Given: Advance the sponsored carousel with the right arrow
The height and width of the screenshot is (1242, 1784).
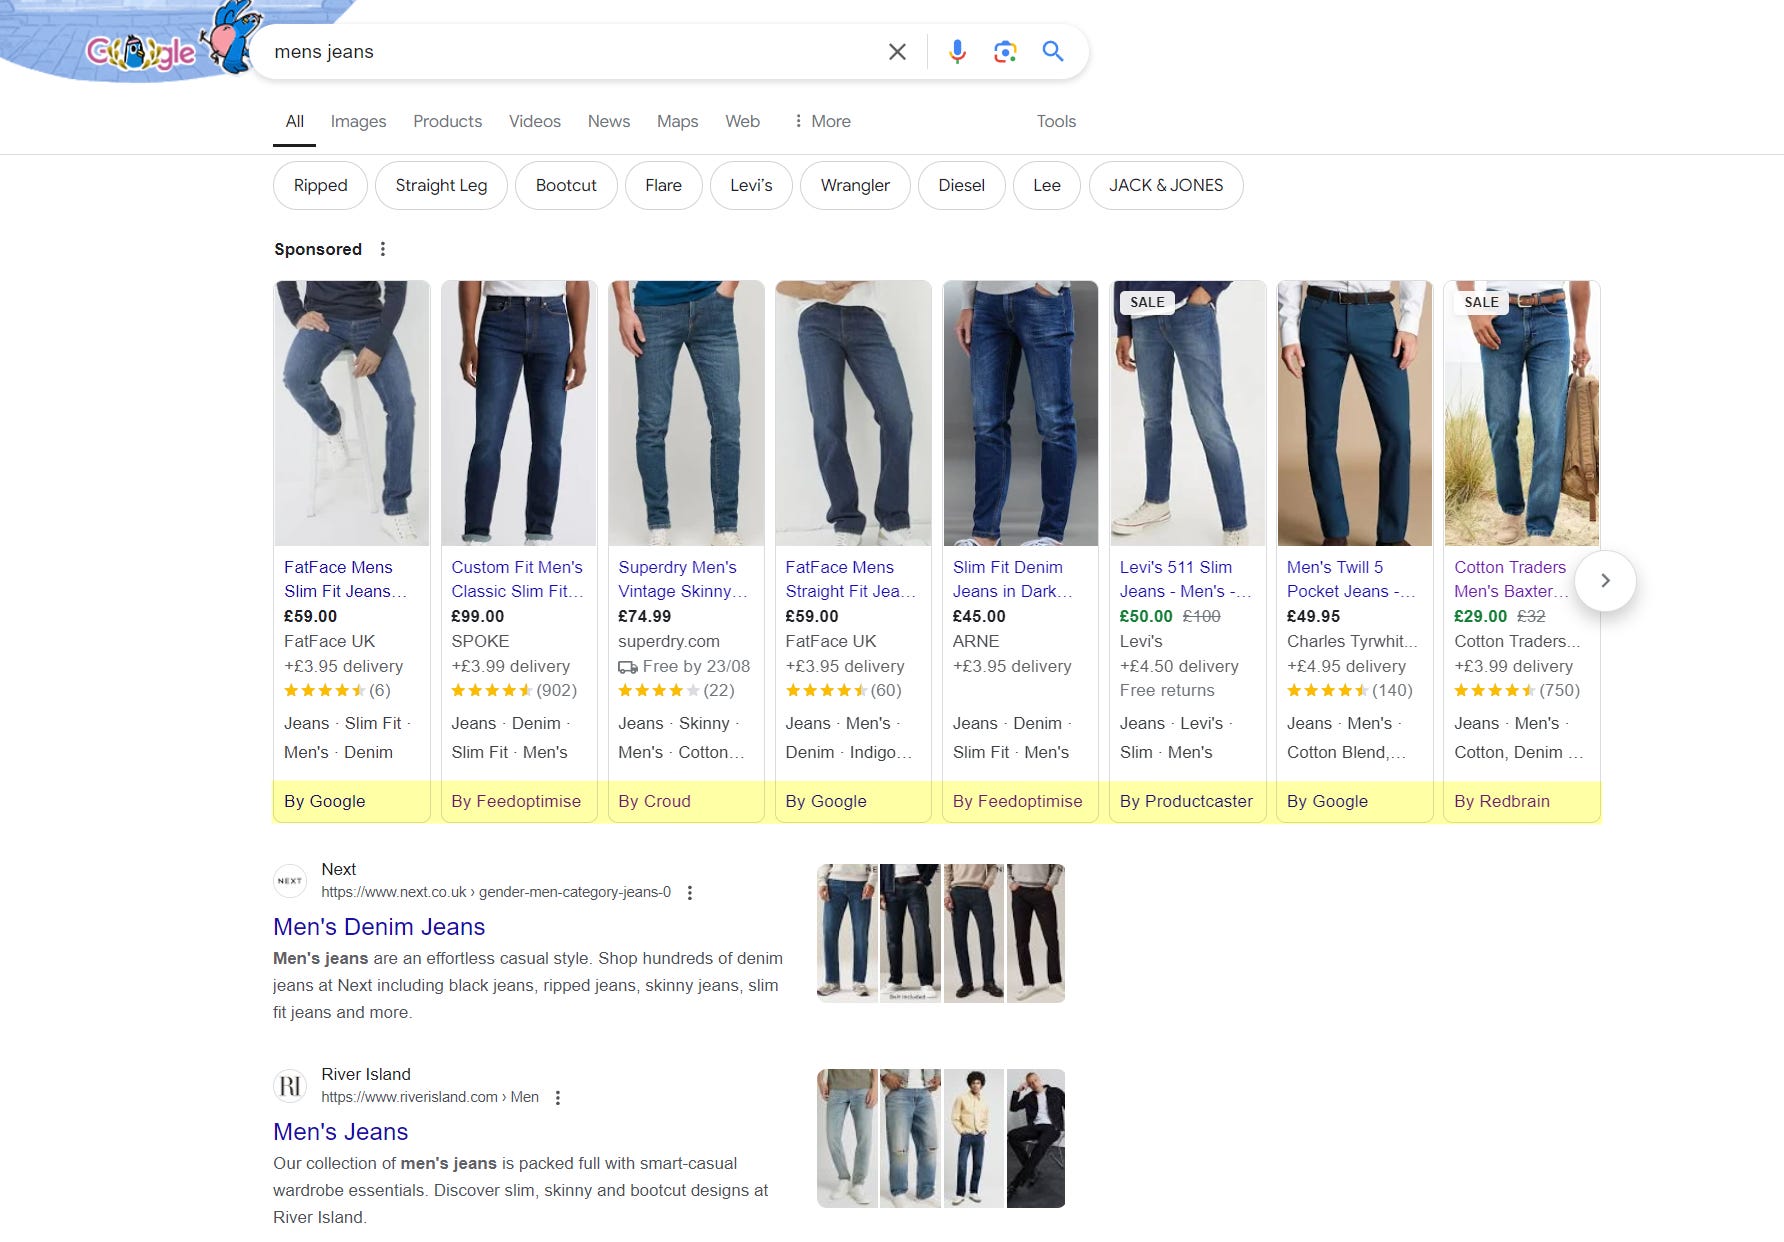Looking at the screenshot, I should pos(1605,581).
